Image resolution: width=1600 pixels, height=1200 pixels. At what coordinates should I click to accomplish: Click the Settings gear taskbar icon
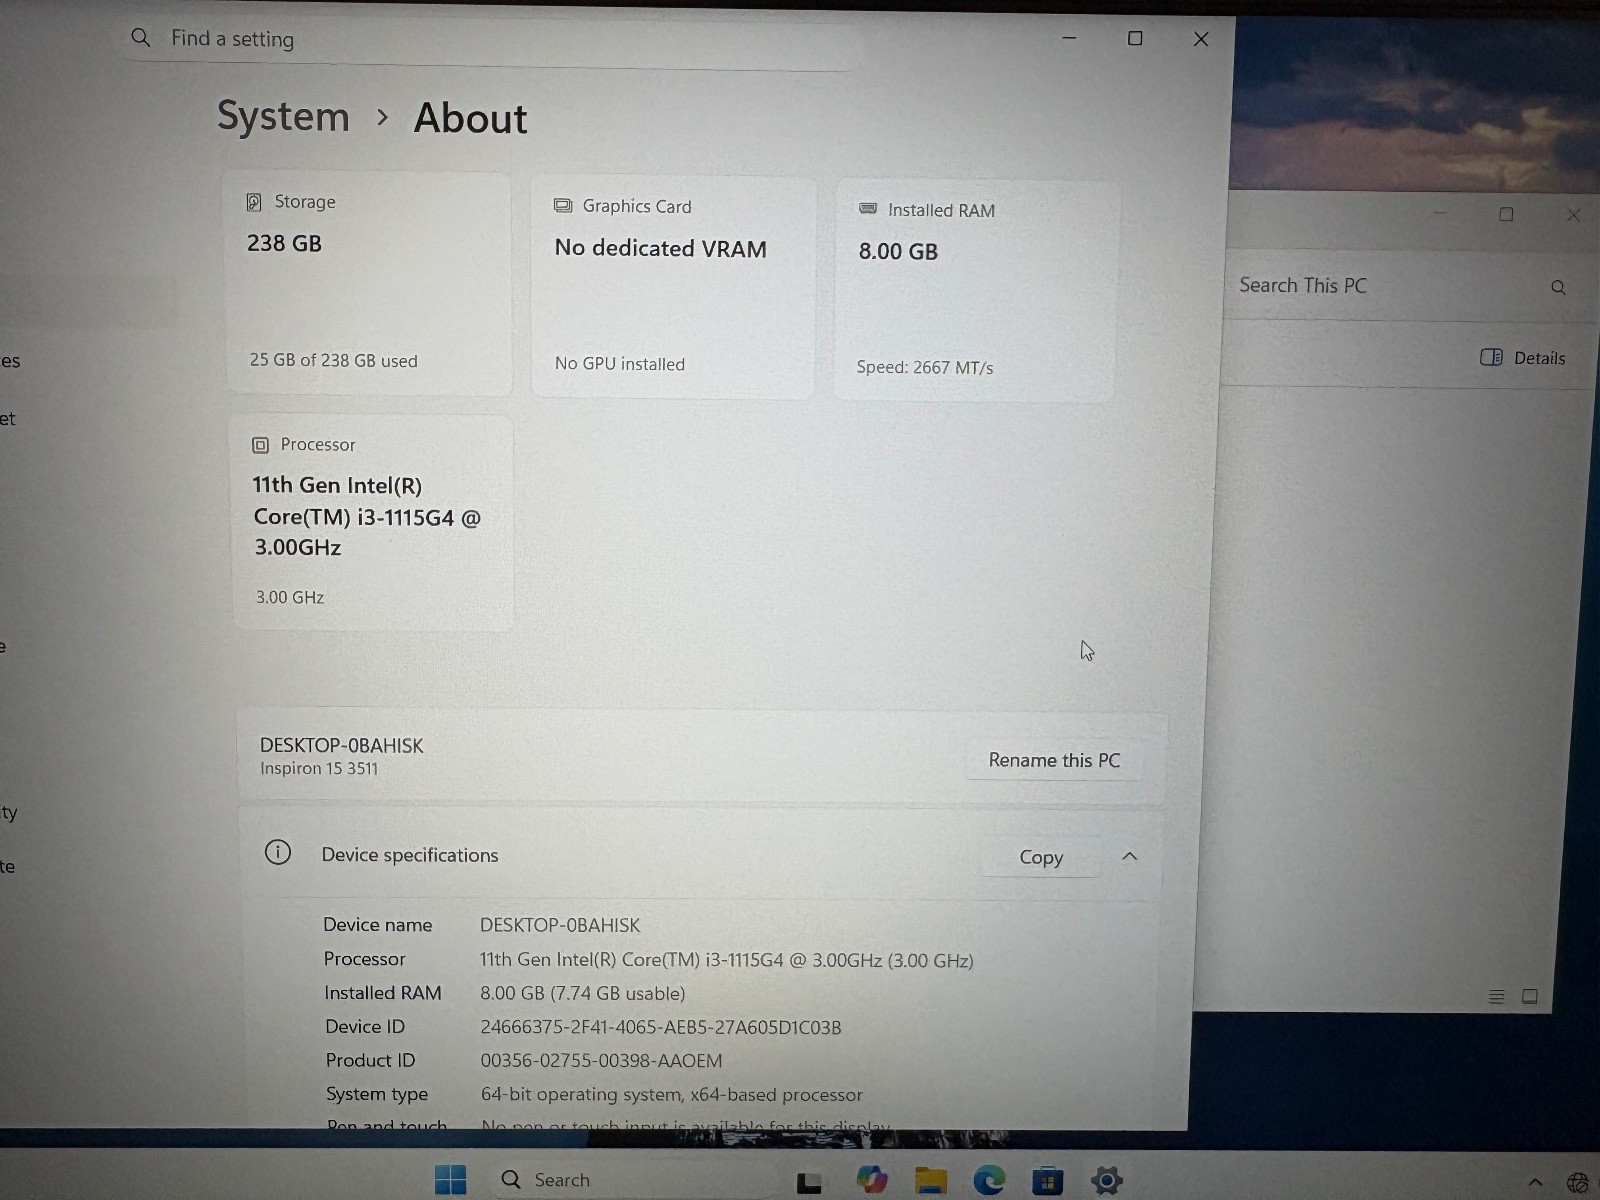click(x=1107, y=1181)
